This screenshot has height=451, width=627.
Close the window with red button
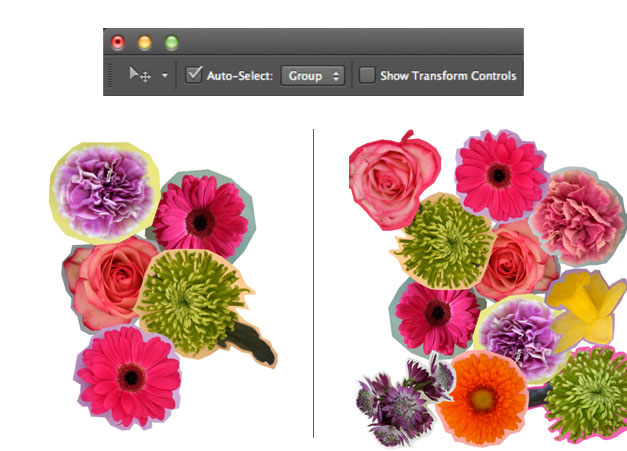coord(118,42)
